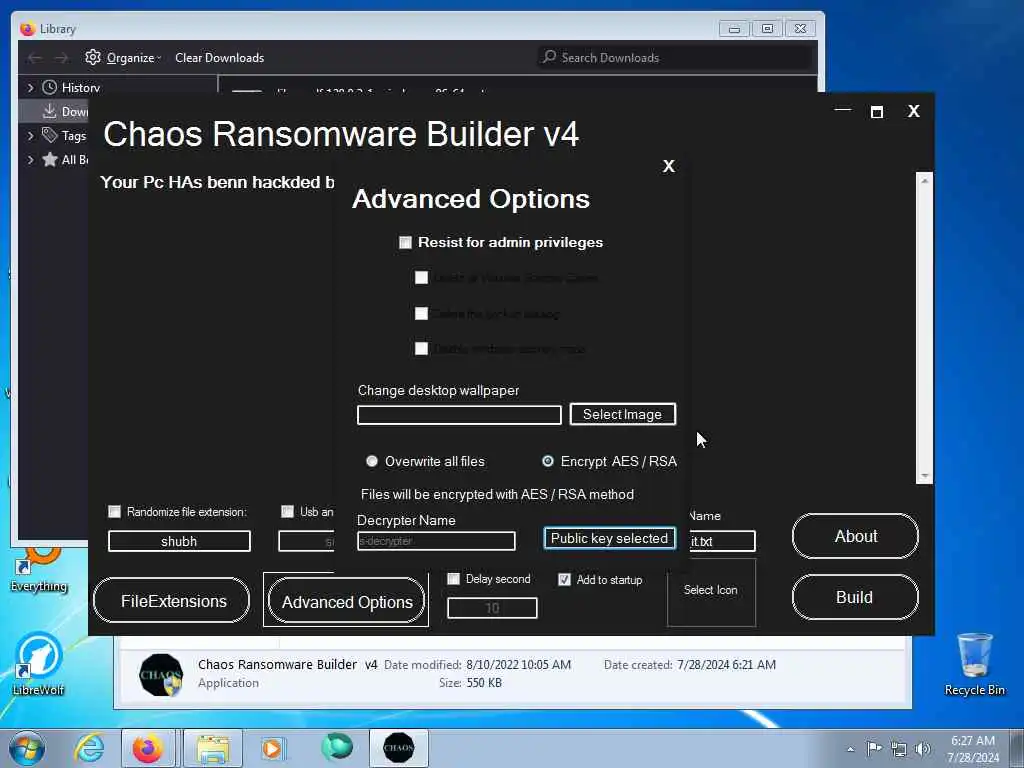Click the Organize gear icon in Library
The image size is (1024, 768).
[x=93, y=57]
